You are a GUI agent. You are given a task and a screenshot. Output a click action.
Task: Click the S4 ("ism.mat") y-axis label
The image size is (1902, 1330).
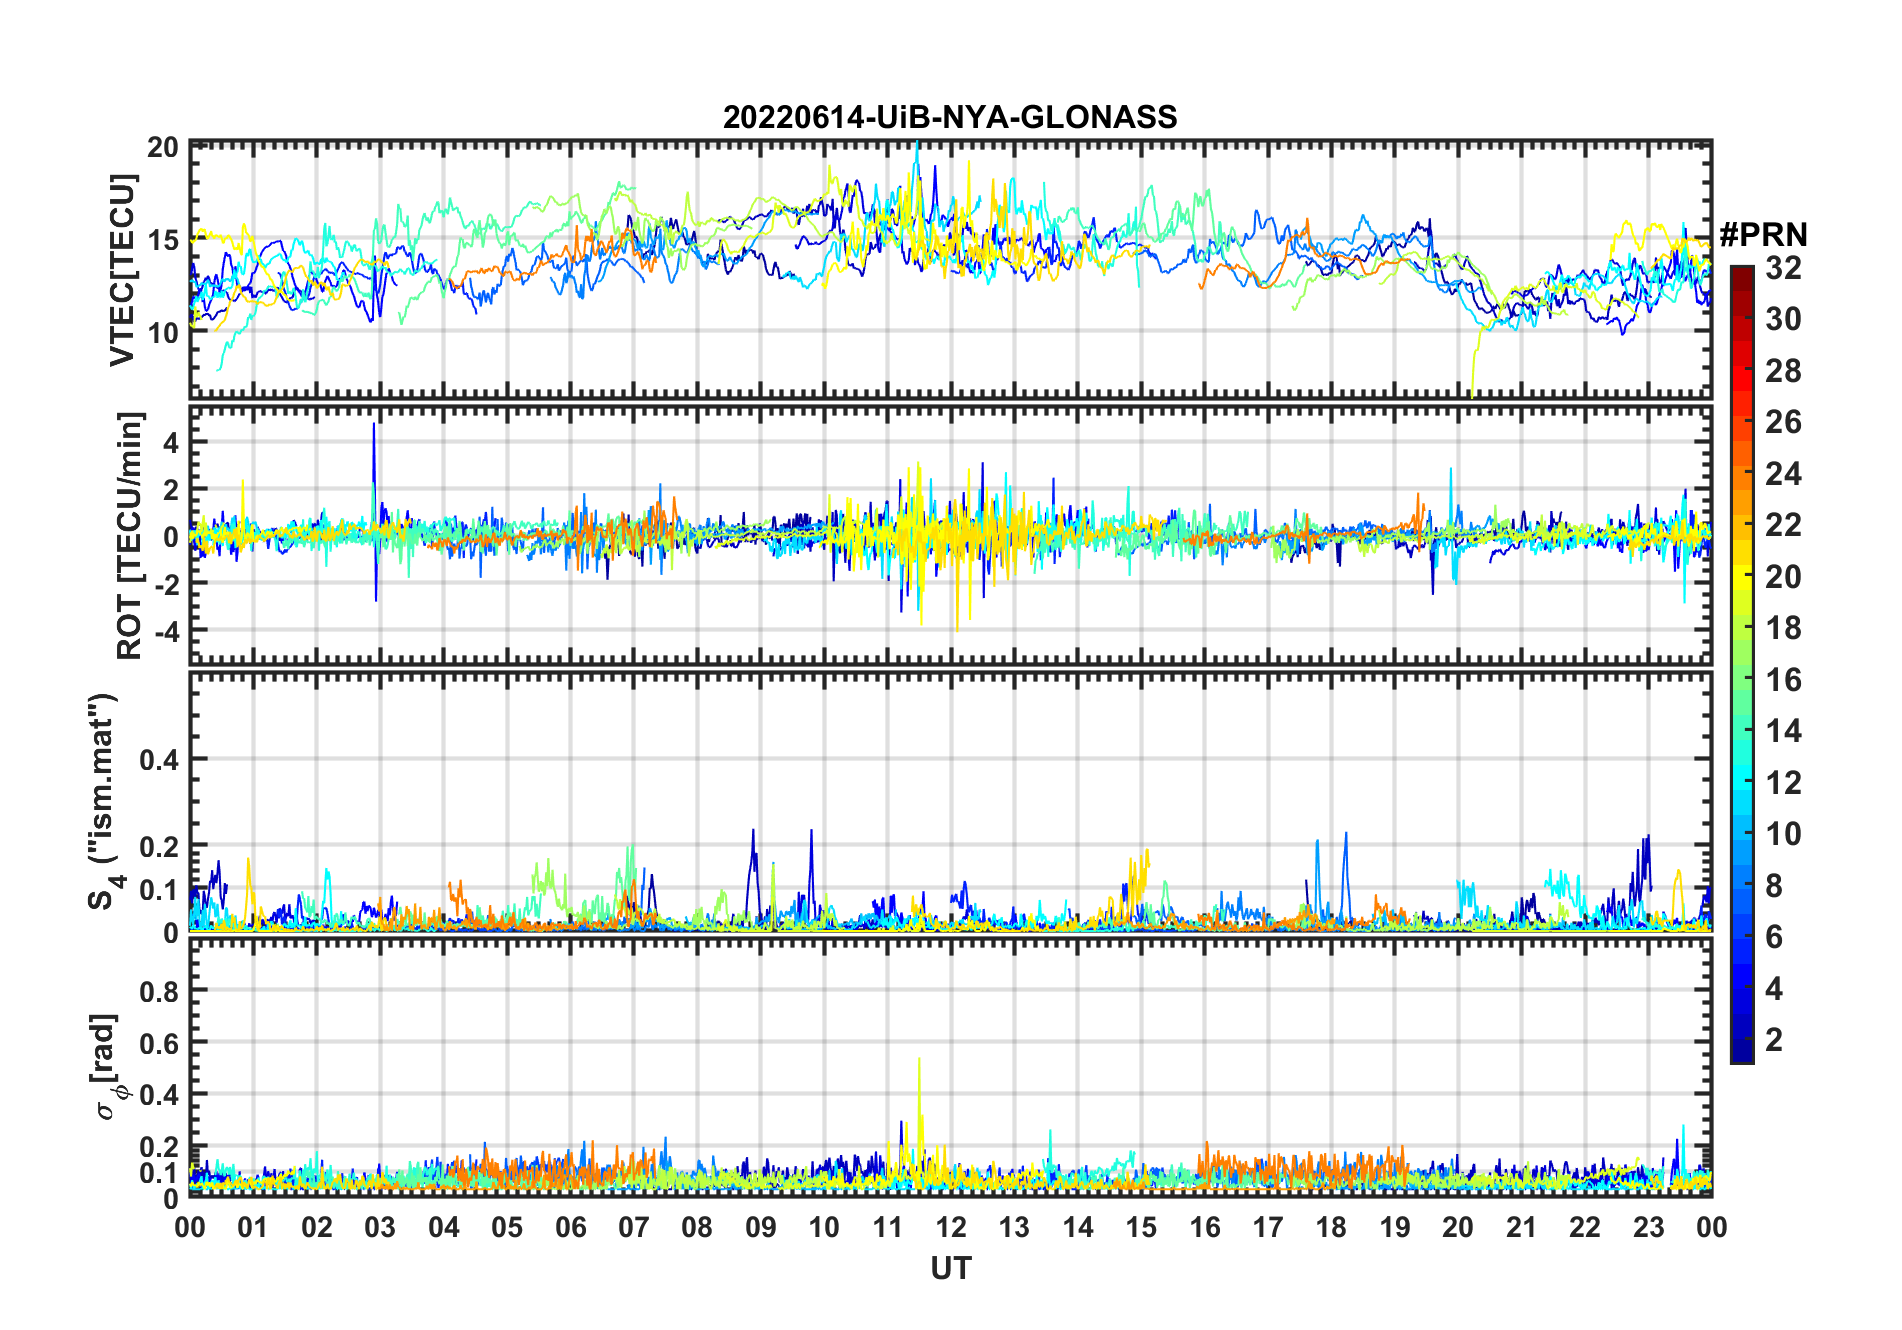tap(104, 802)
